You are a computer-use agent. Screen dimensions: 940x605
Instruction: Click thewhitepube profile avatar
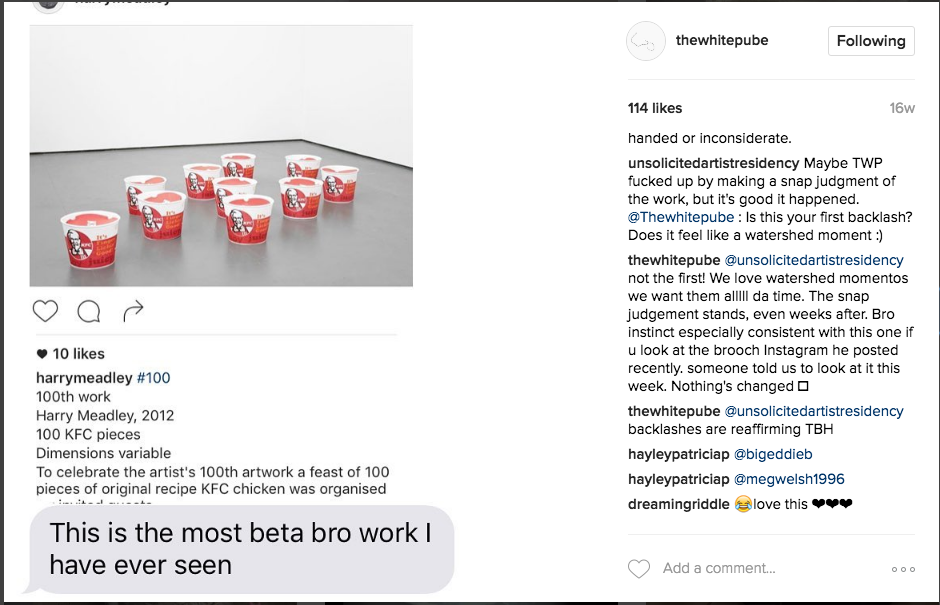pyautogui.click(x=645, y=41)
